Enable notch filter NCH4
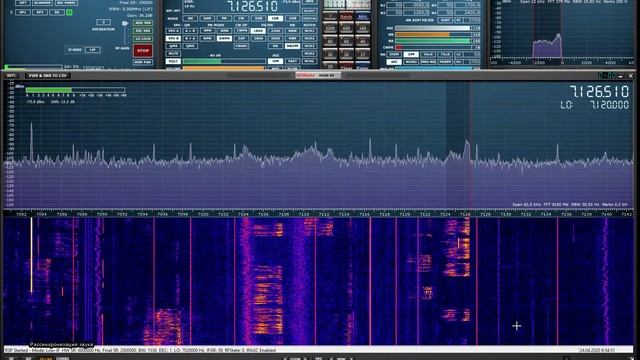640x360 pixels. pos(310,53)
